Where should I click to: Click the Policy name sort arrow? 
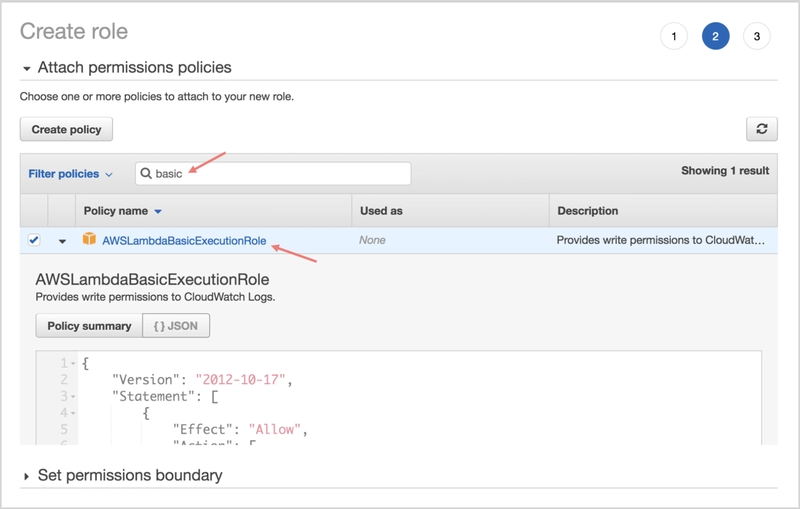coord(158,212)
